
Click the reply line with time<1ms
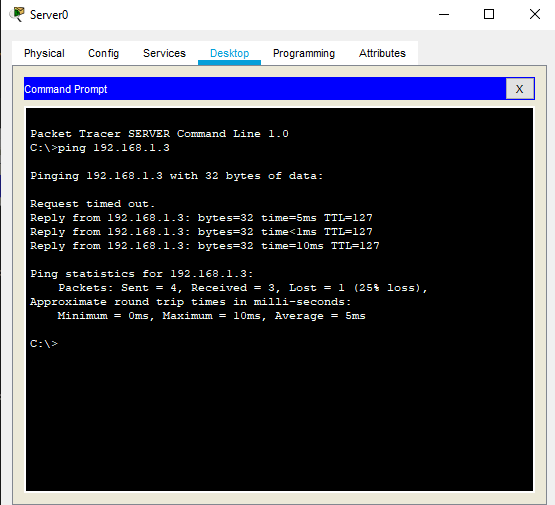pos(201,232)
